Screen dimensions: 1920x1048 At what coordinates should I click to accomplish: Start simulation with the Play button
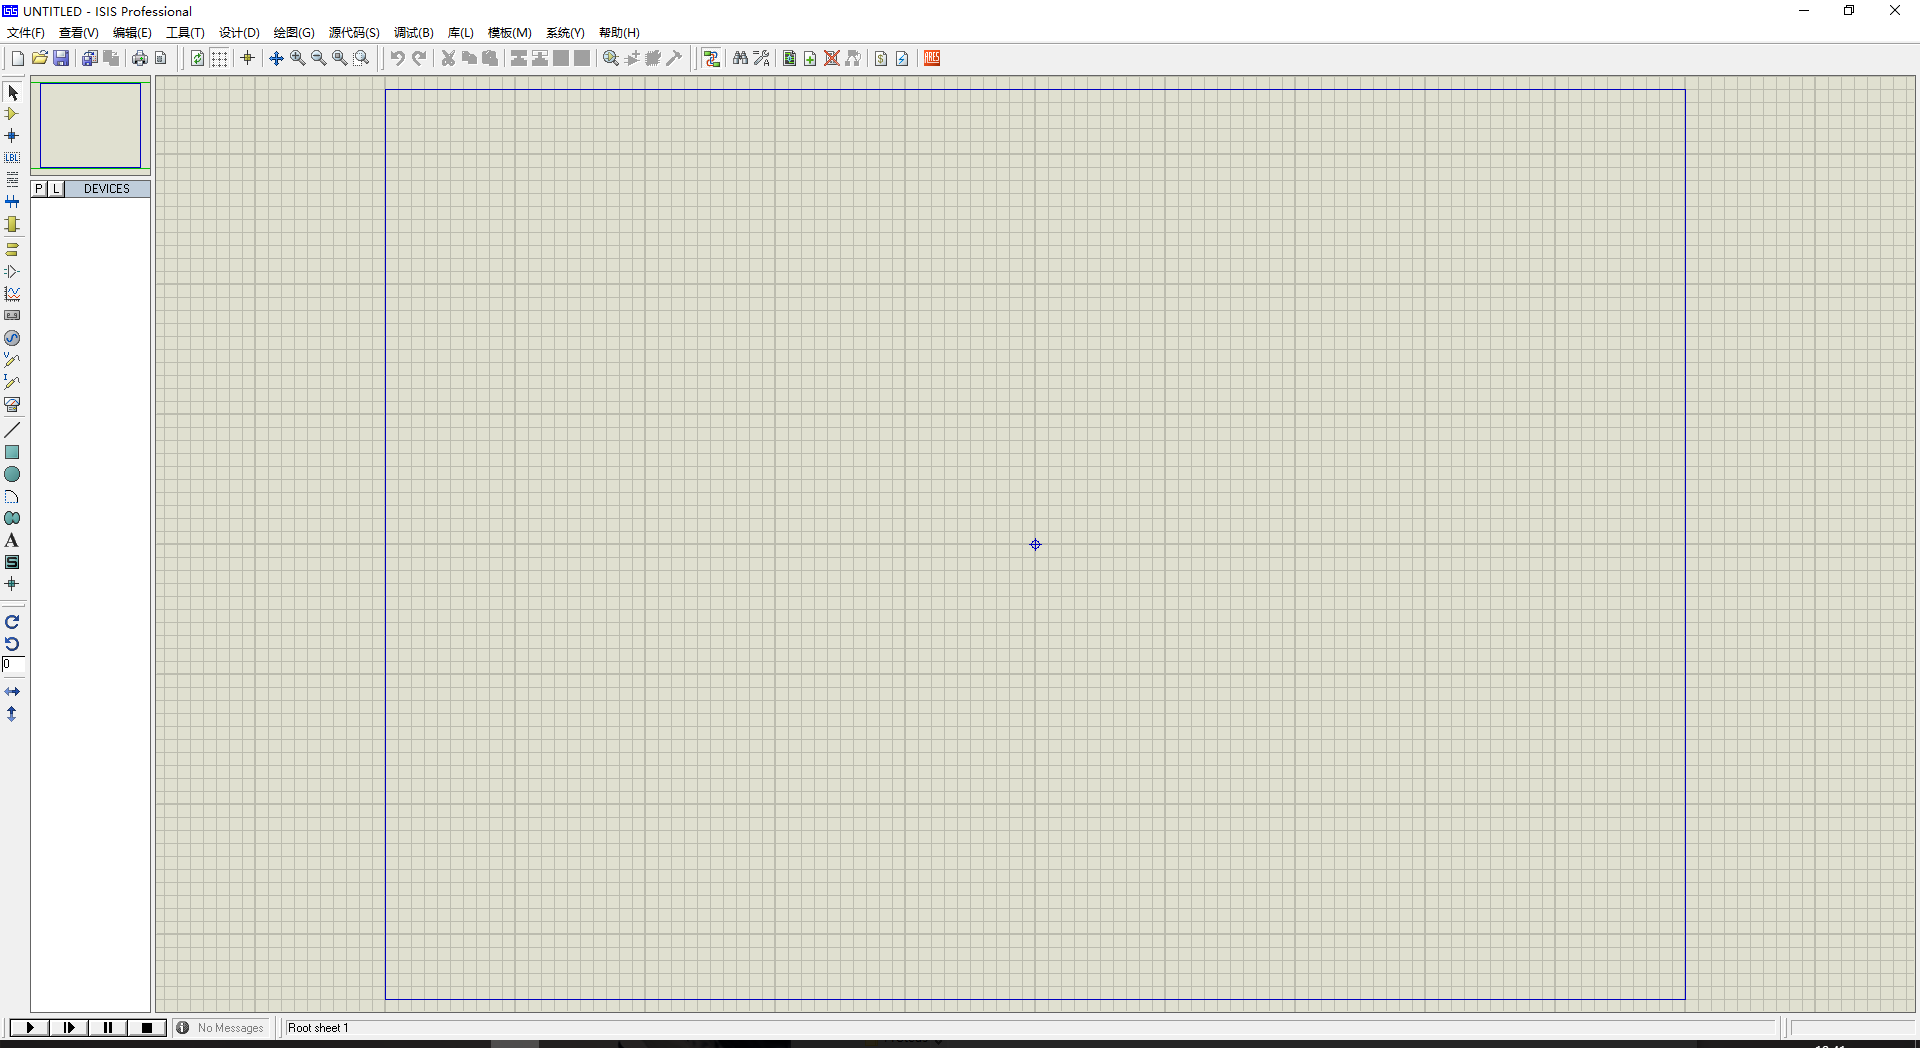coord(30,1028)
